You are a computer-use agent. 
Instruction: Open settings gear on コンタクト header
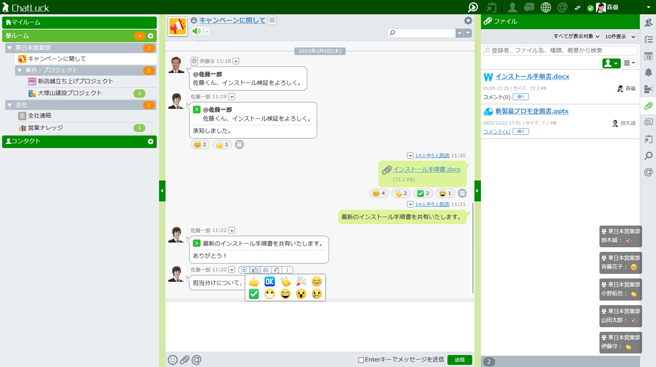(x=151, y=141)
